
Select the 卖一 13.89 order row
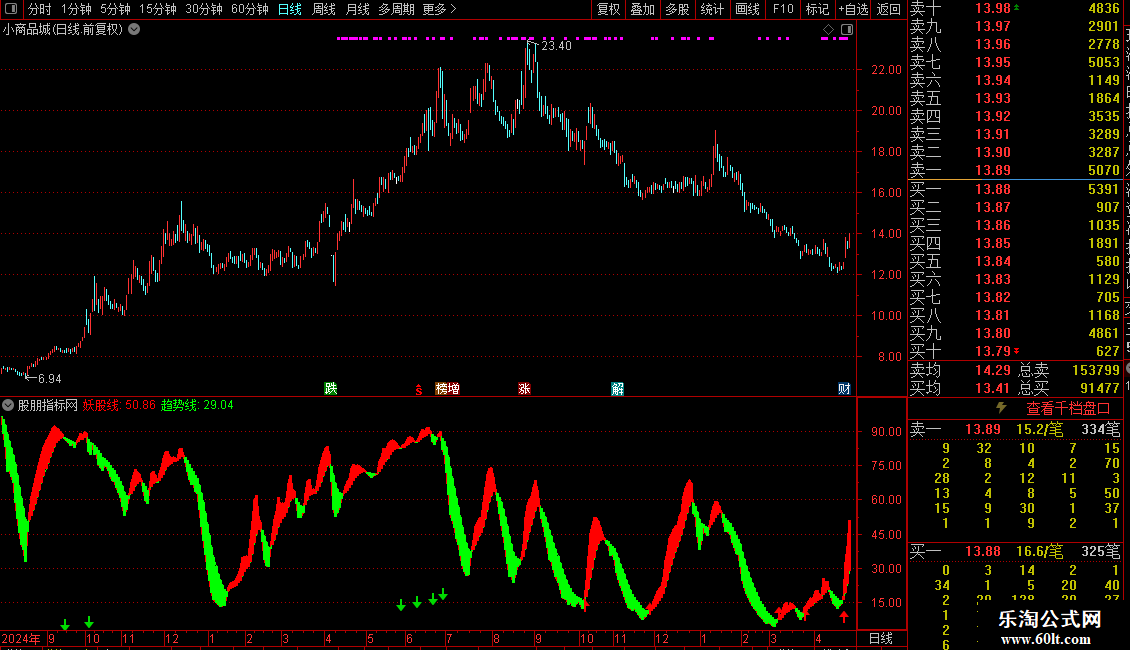[1015, 170]
